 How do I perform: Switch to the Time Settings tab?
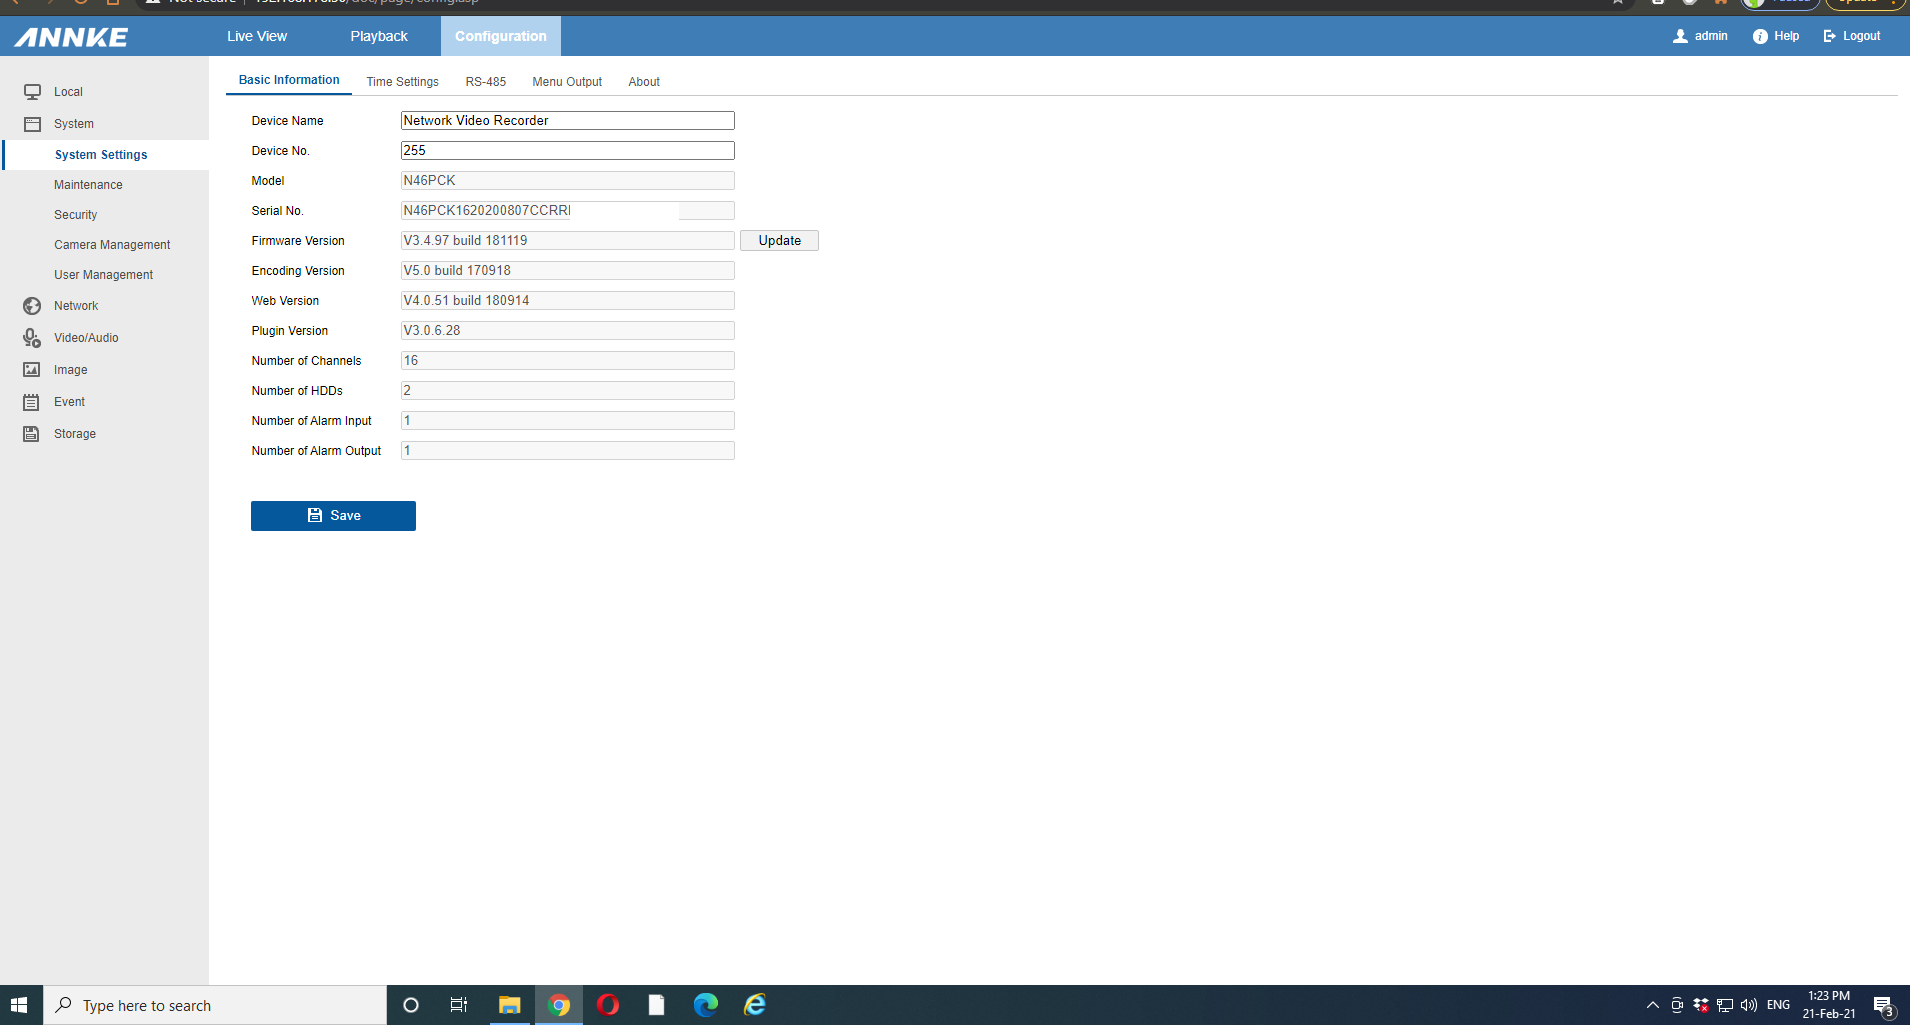coord(402,82)
